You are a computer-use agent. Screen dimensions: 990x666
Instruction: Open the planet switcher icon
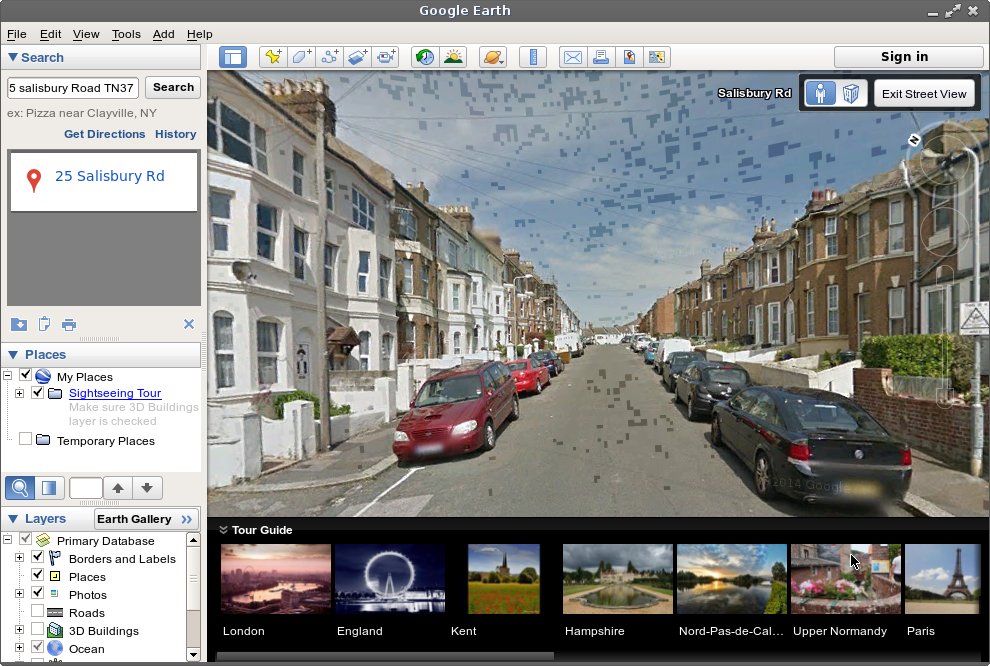coord(492,57)
